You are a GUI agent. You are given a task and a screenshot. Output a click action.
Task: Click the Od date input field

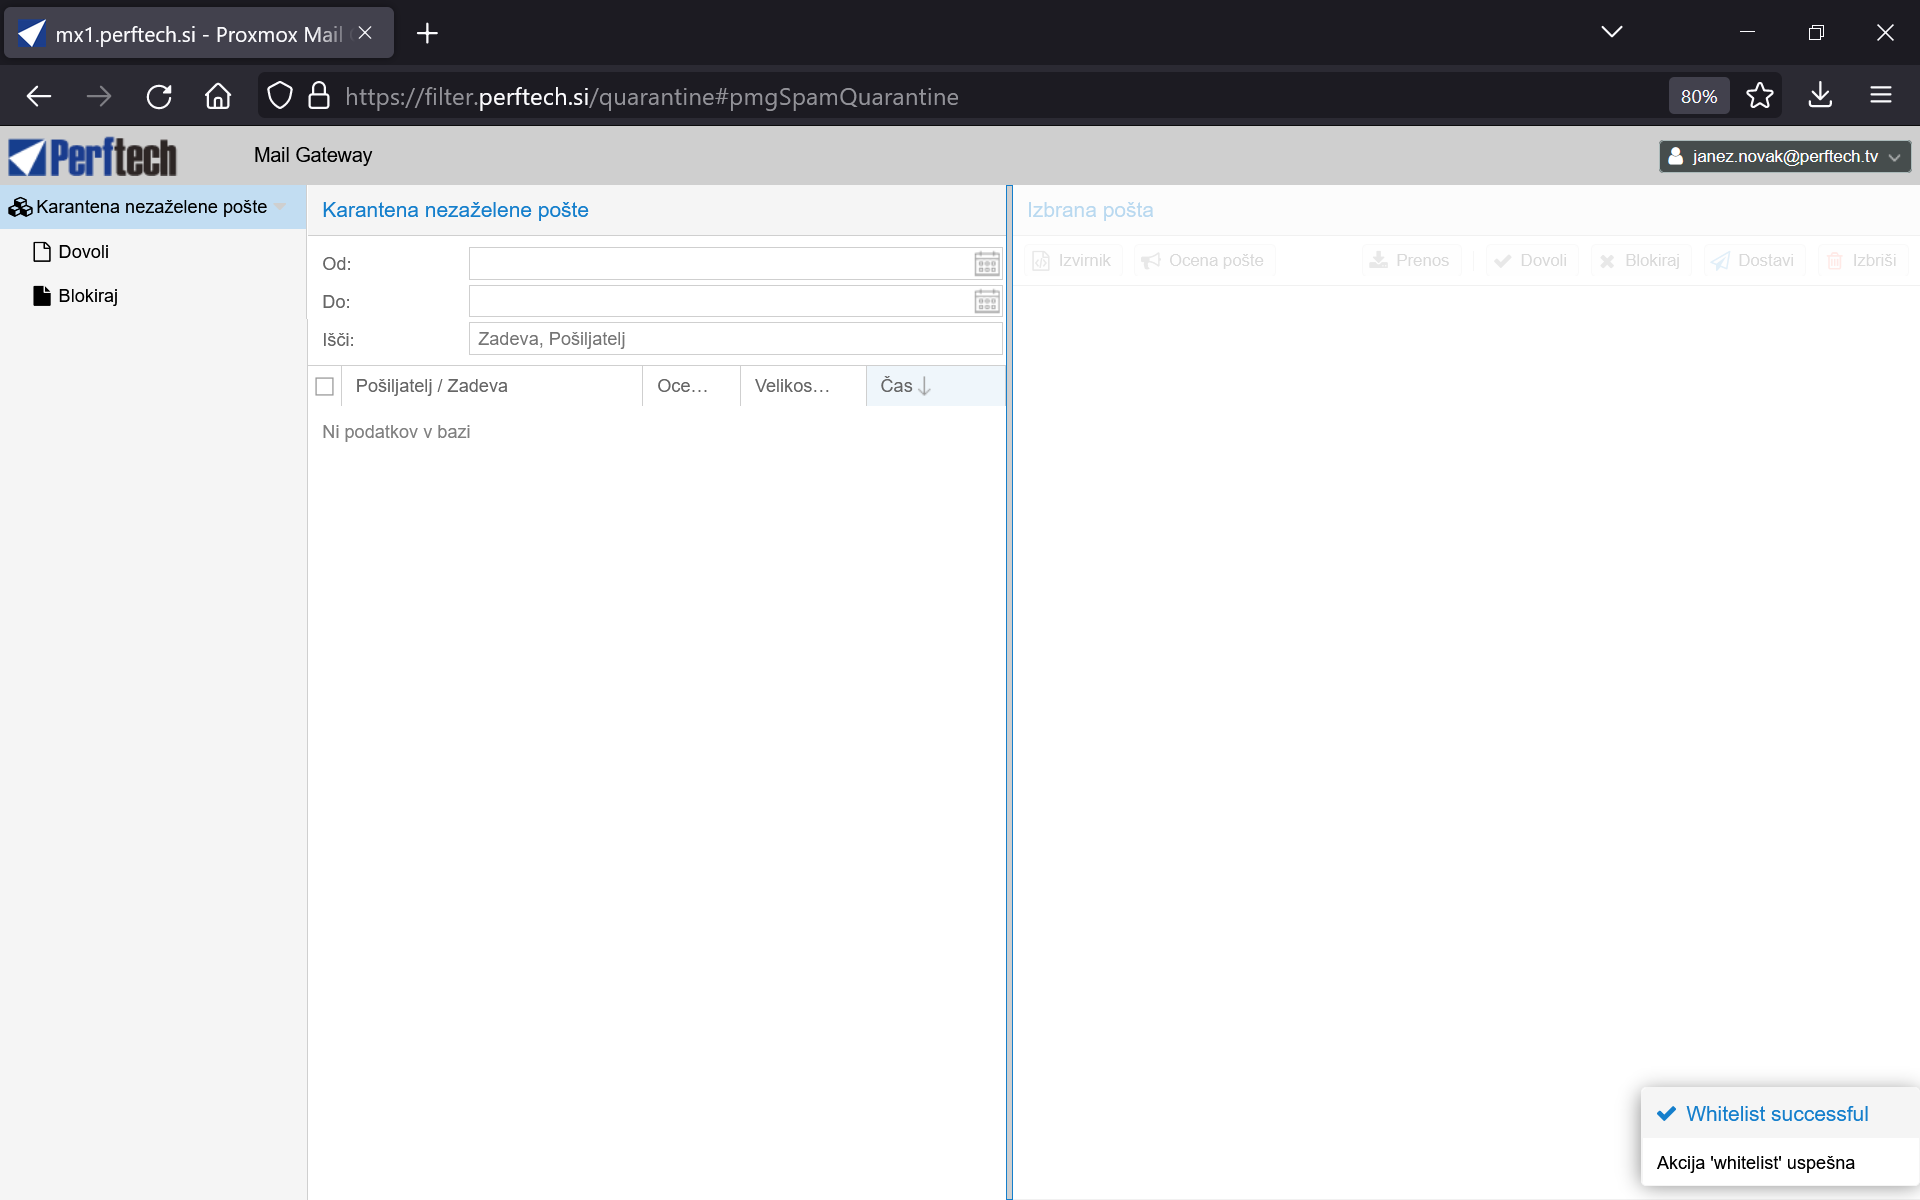click(720, 264)
